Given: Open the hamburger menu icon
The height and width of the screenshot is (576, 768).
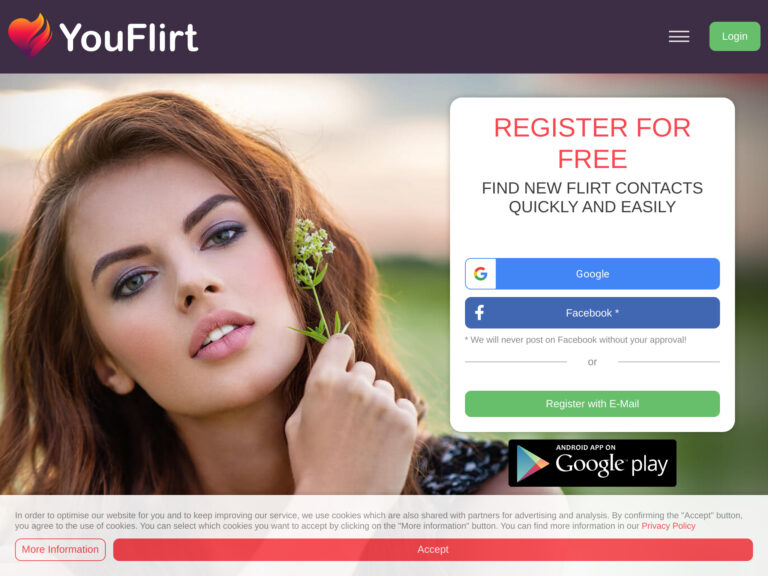Looking at the screenshot, I should click(x=679, y=36).
